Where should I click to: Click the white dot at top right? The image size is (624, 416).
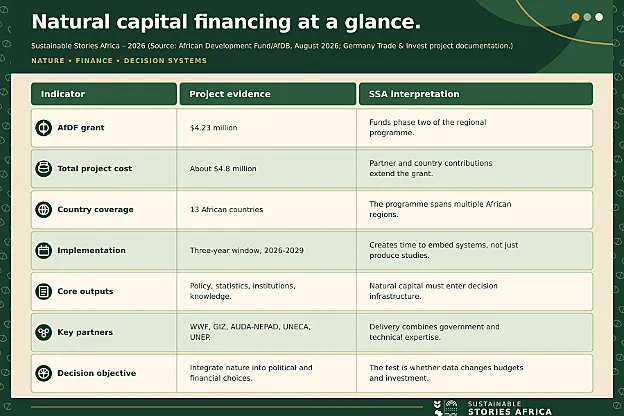coord(599,17)
